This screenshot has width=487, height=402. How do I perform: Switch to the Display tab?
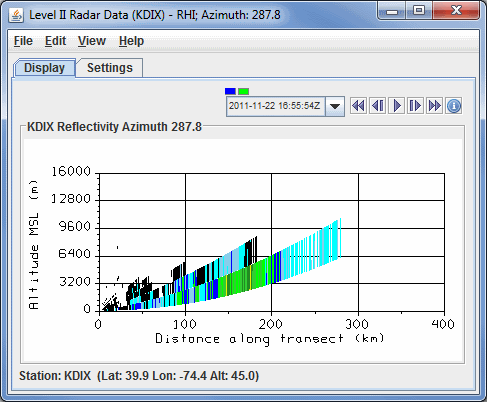(x=44, y=68)
